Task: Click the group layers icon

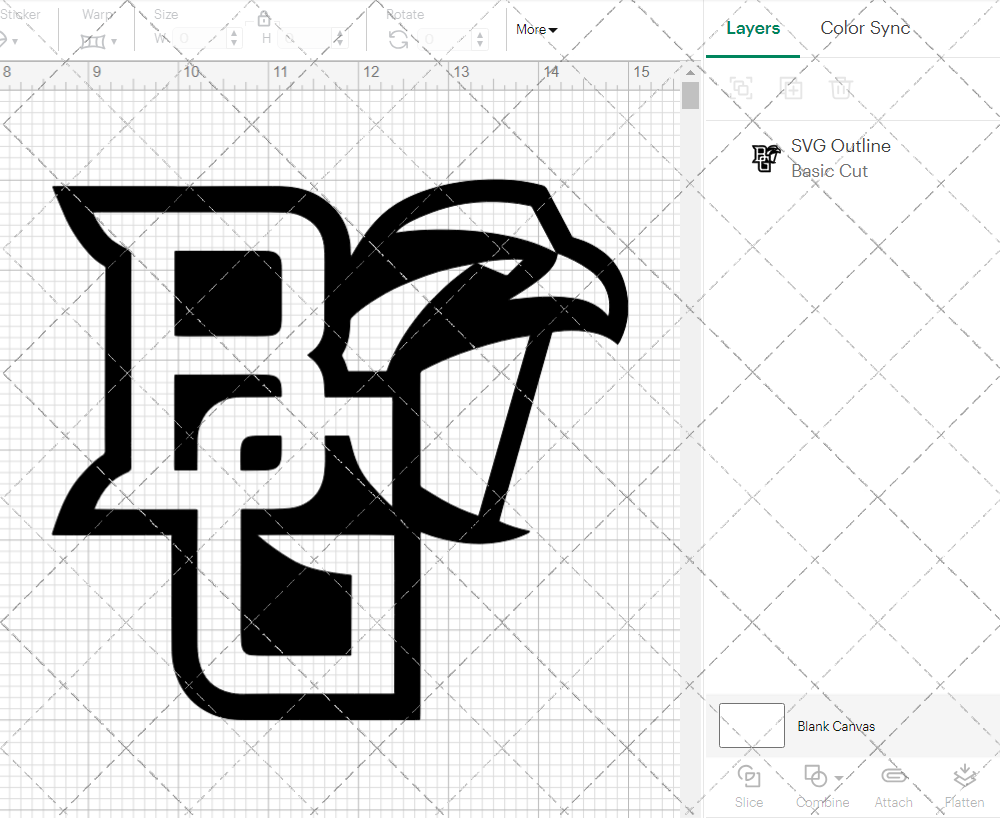Action: [x=741, y=88]
